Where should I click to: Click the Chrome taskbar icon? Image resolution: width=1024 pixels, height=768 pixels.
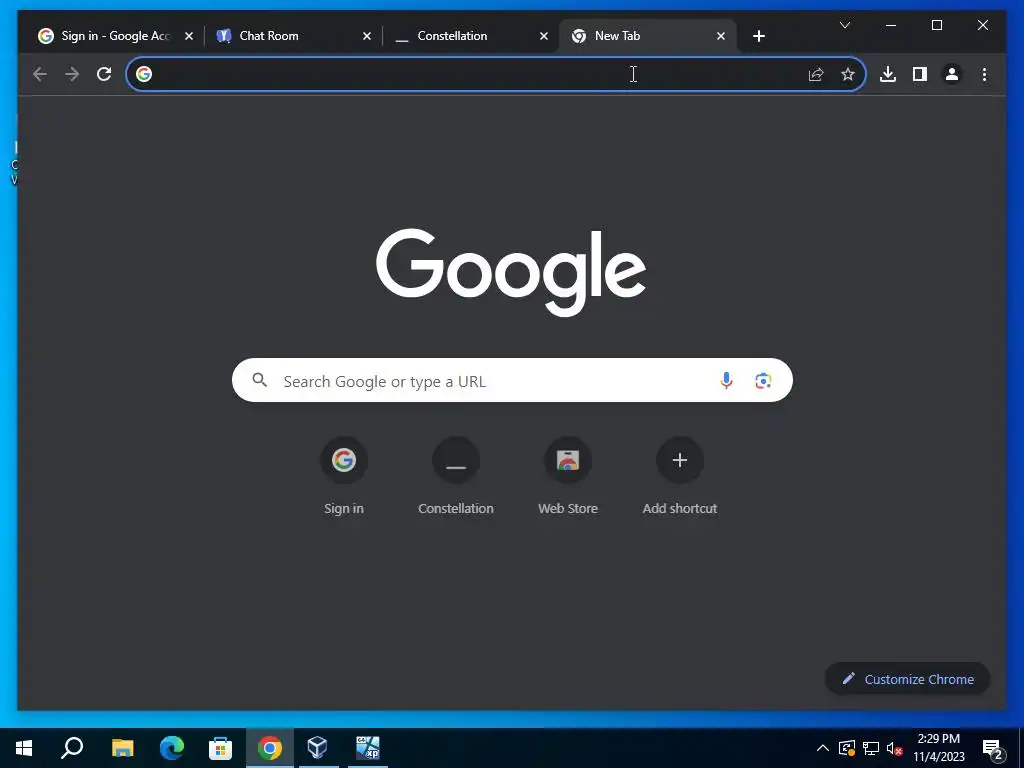[270, 748]
